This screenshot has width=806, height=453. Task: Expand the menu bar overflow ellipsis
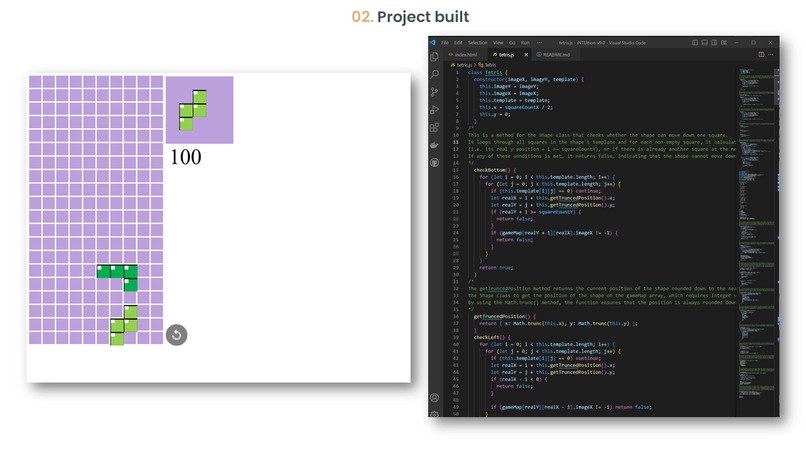pyautogui.click(x=539, y=43)
